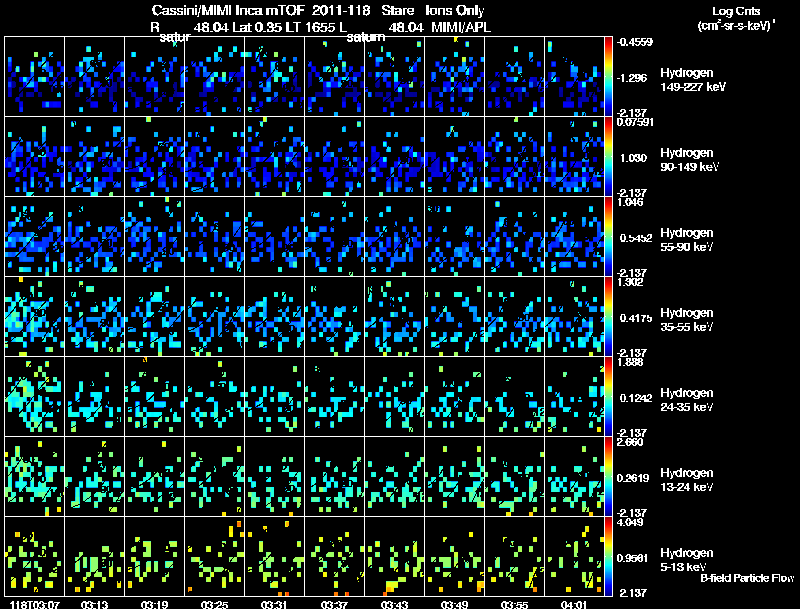Click the -1.296 color scale value
The image size is (800, 609).
tap(632, 78)
